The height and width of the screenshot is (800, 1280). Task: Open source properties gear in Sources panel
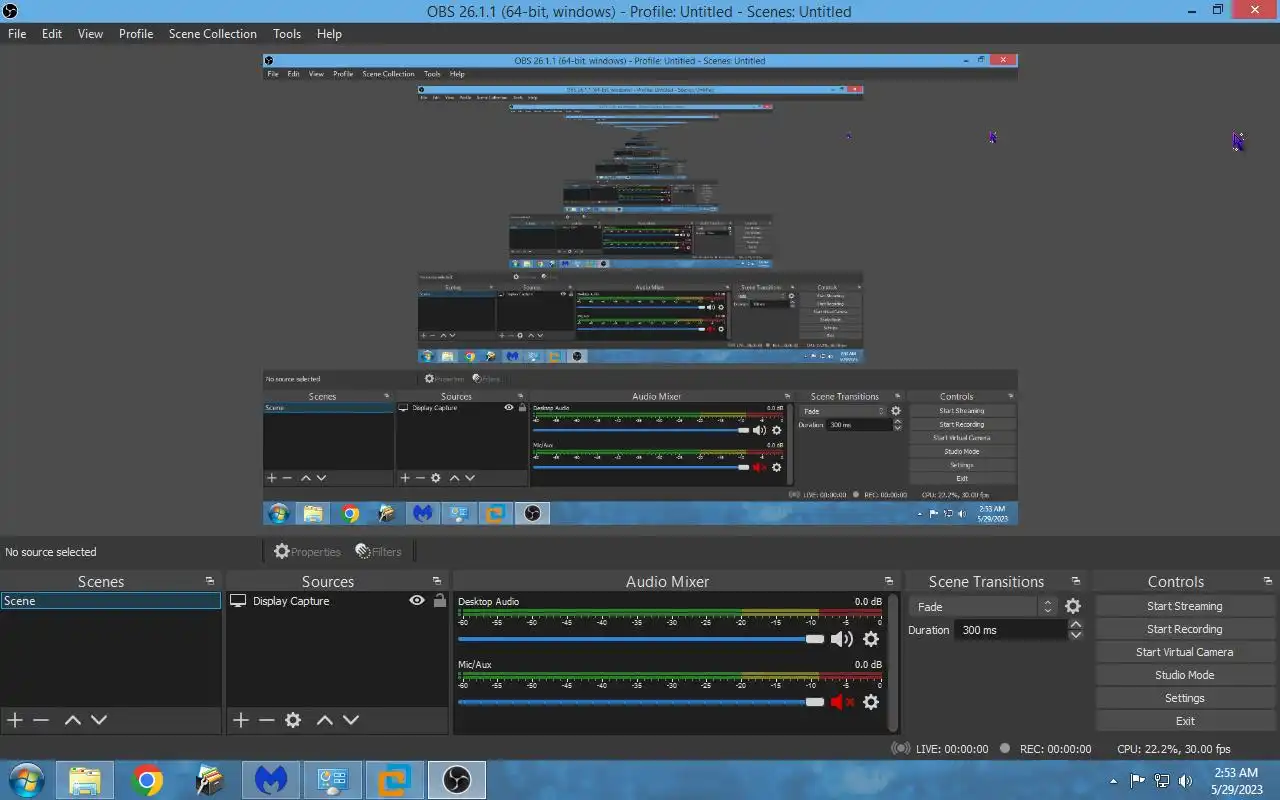[293, 720]
